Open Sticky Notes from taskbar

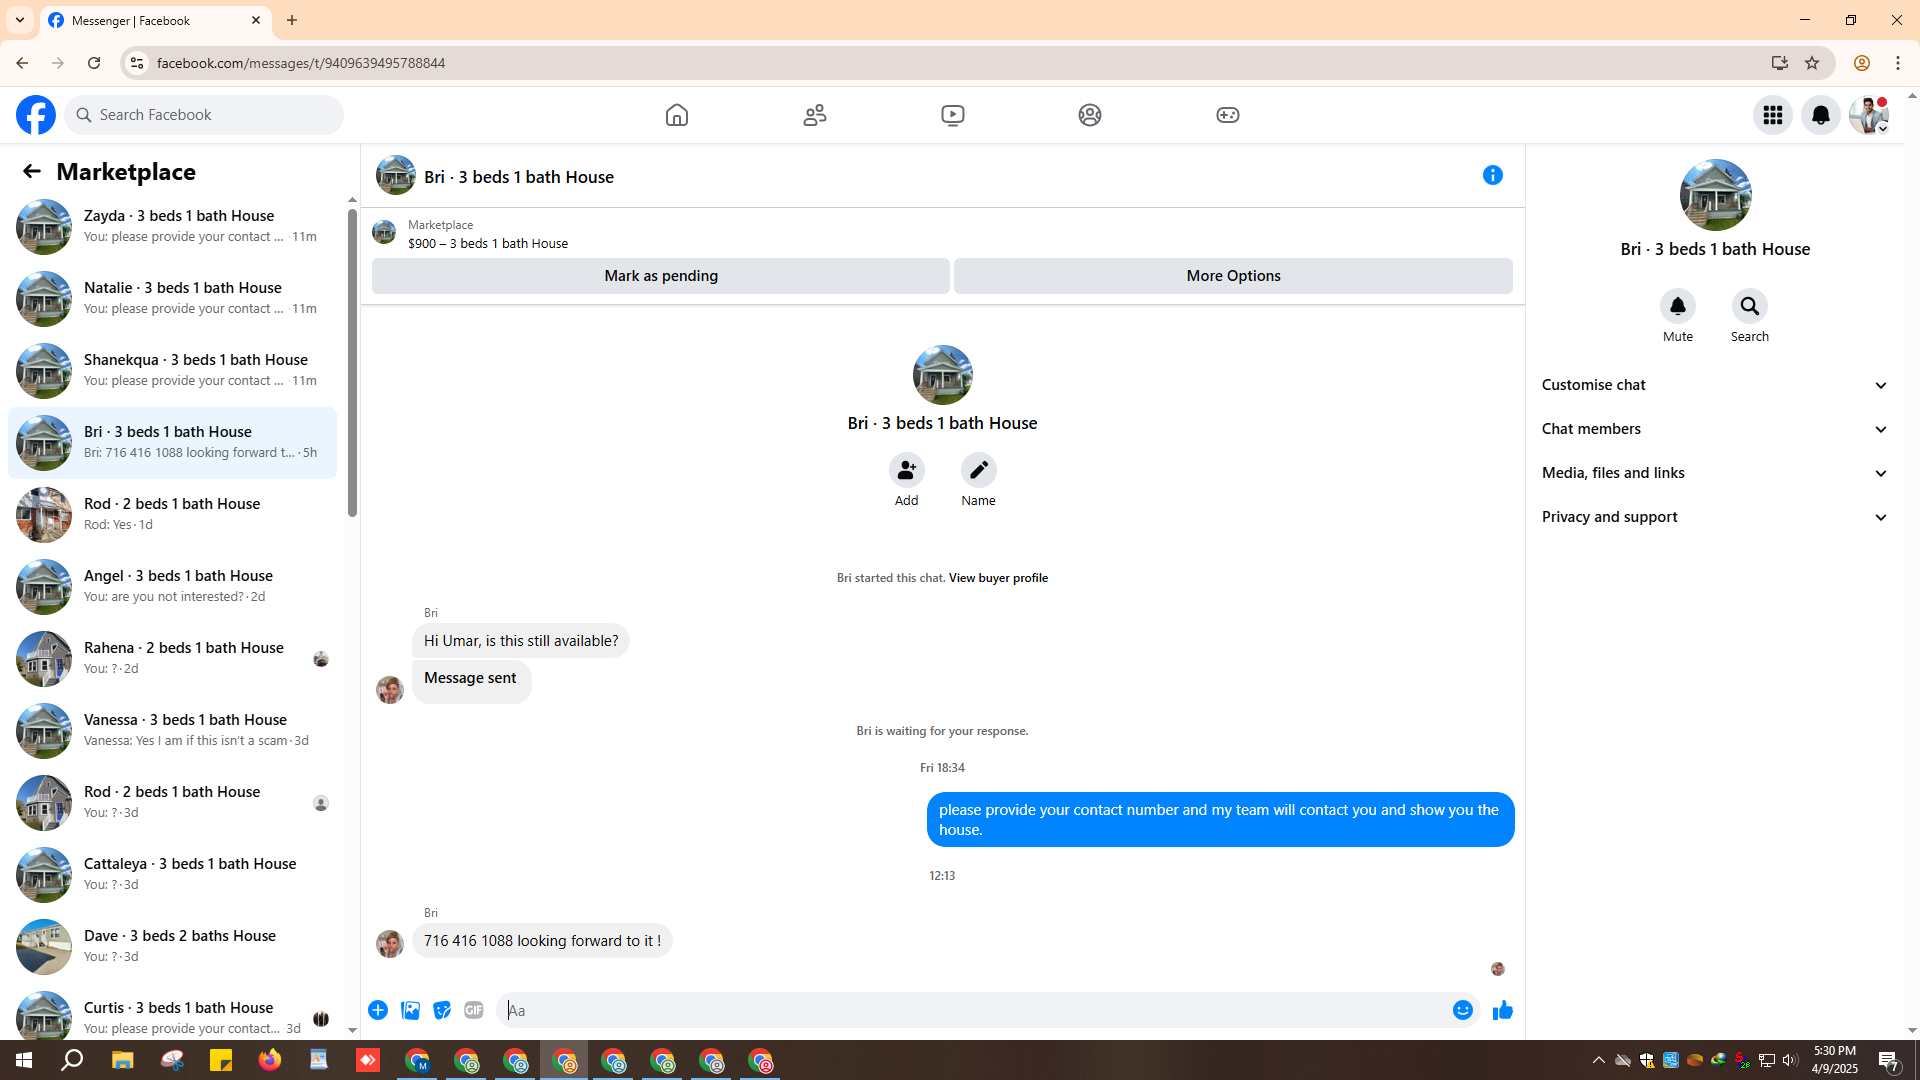[221, 1060]
